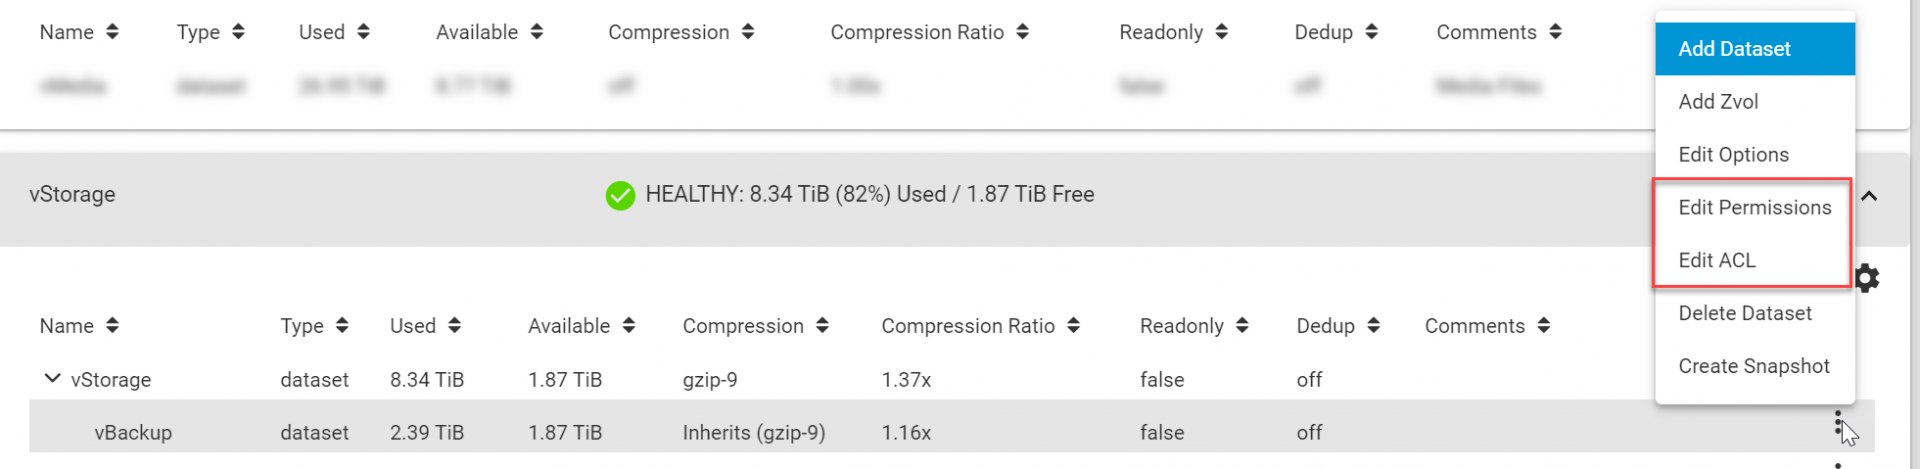Open the vBackup row three-dot menu
1920x469 pixels.
[1838, 424]
